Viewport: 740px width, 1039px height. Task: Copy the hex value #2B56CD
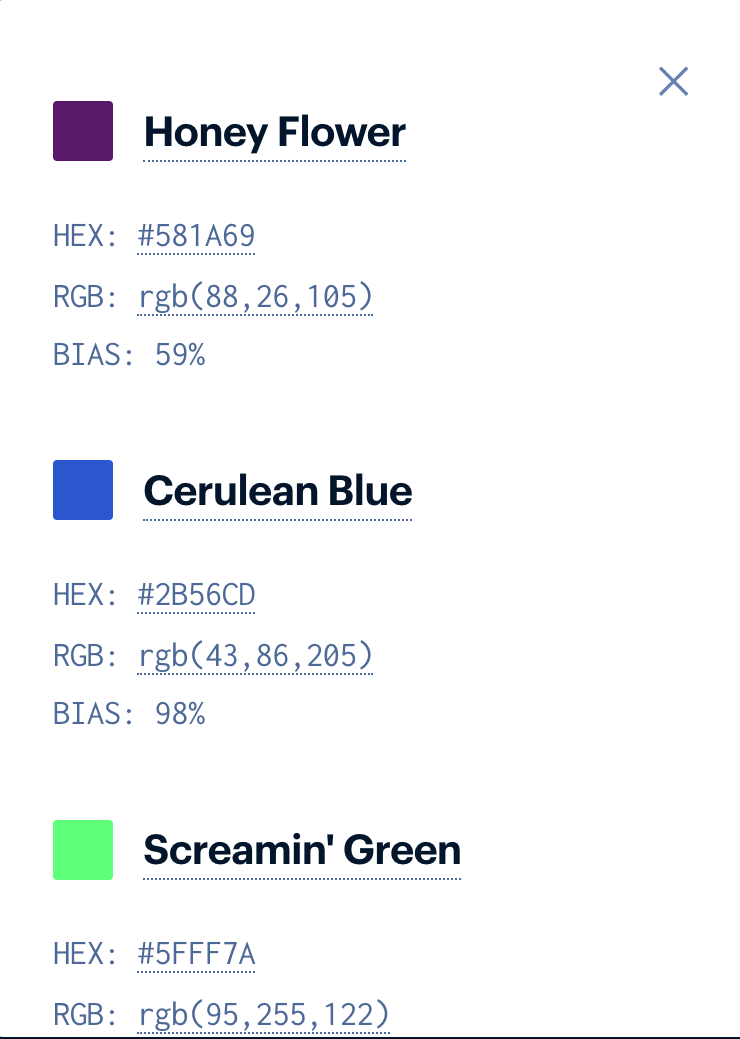(x=196, y=594)
